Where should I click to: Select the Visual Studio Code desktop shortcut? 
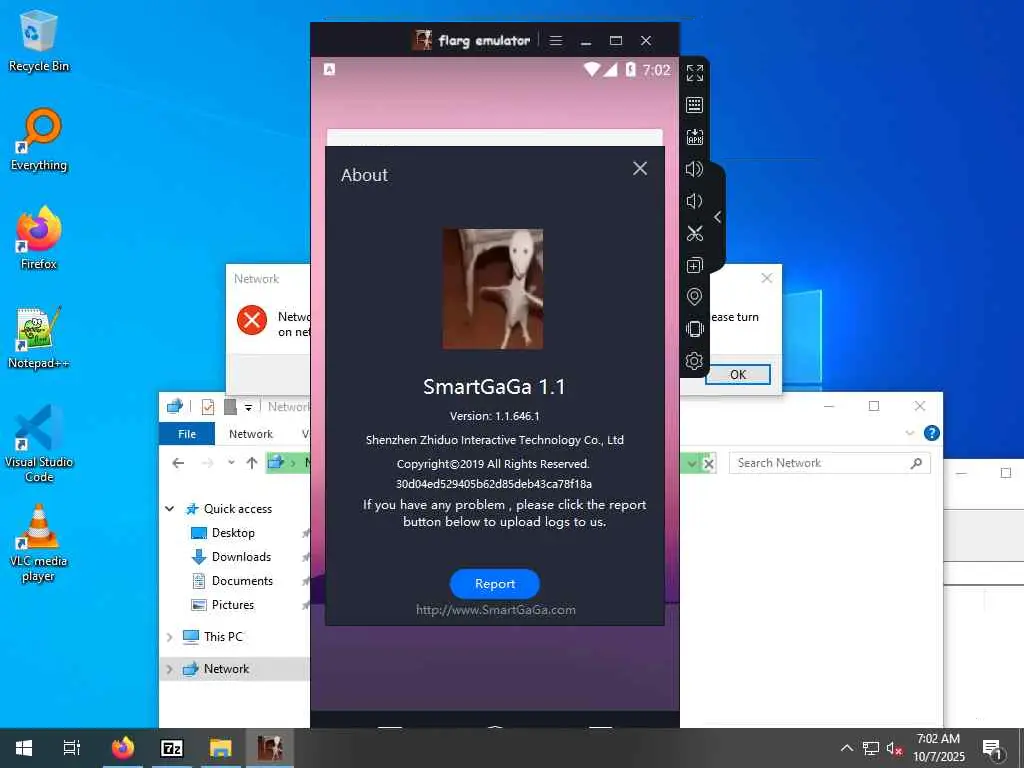point(39,444)
